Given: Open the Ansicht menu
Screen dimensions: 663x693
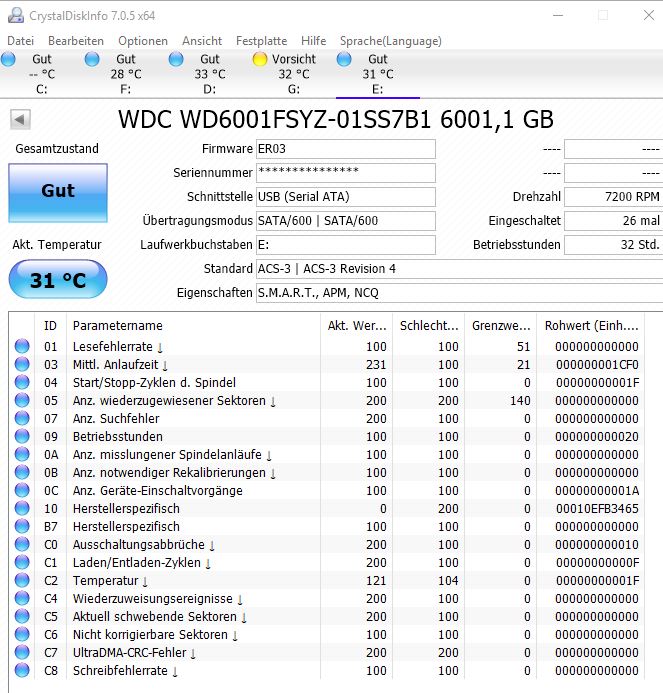Looking at the screenshot, I should [202, 41].
